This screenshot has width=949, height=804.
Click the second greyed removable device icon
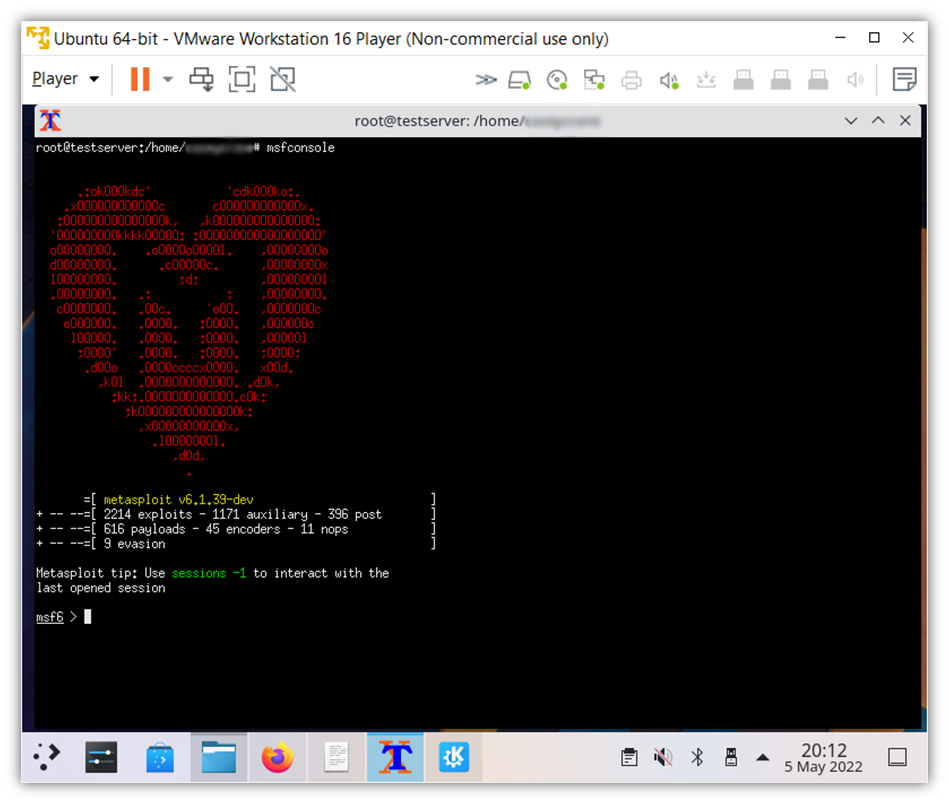[781, 80]
